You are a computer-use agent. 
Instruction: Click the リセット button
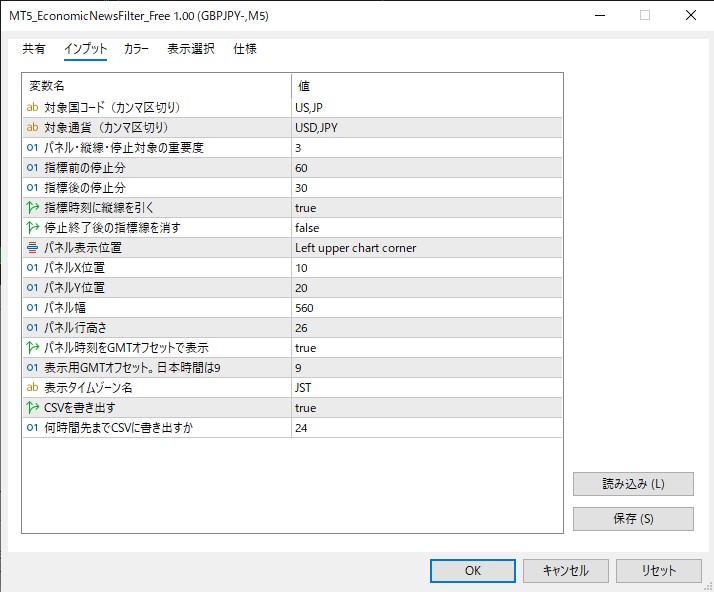click(x=658, y=571)
